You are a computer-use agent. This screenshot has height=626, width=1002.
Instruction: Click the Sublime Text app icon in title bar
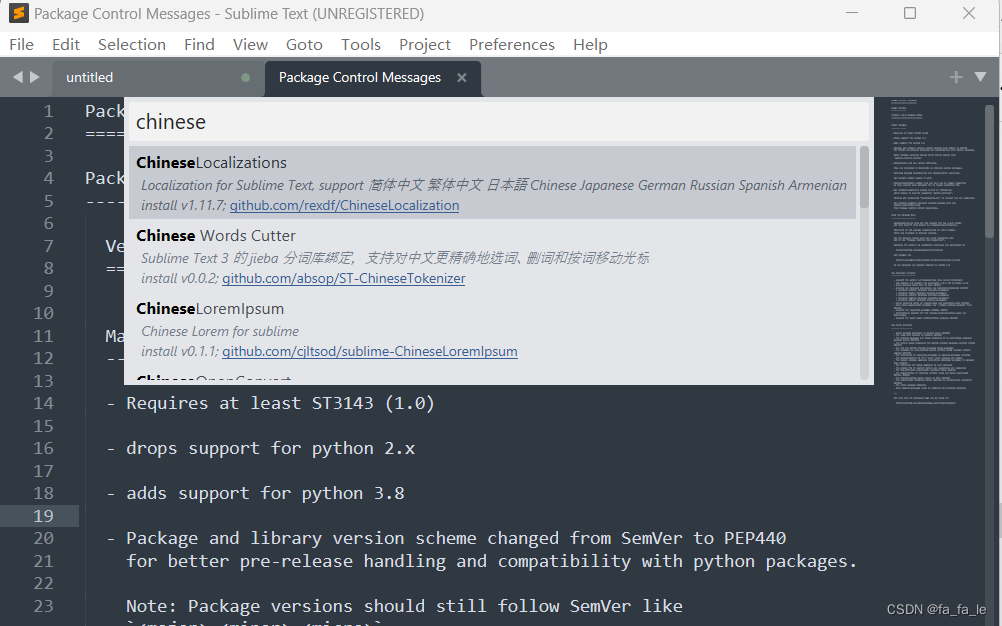click(19, 13)
